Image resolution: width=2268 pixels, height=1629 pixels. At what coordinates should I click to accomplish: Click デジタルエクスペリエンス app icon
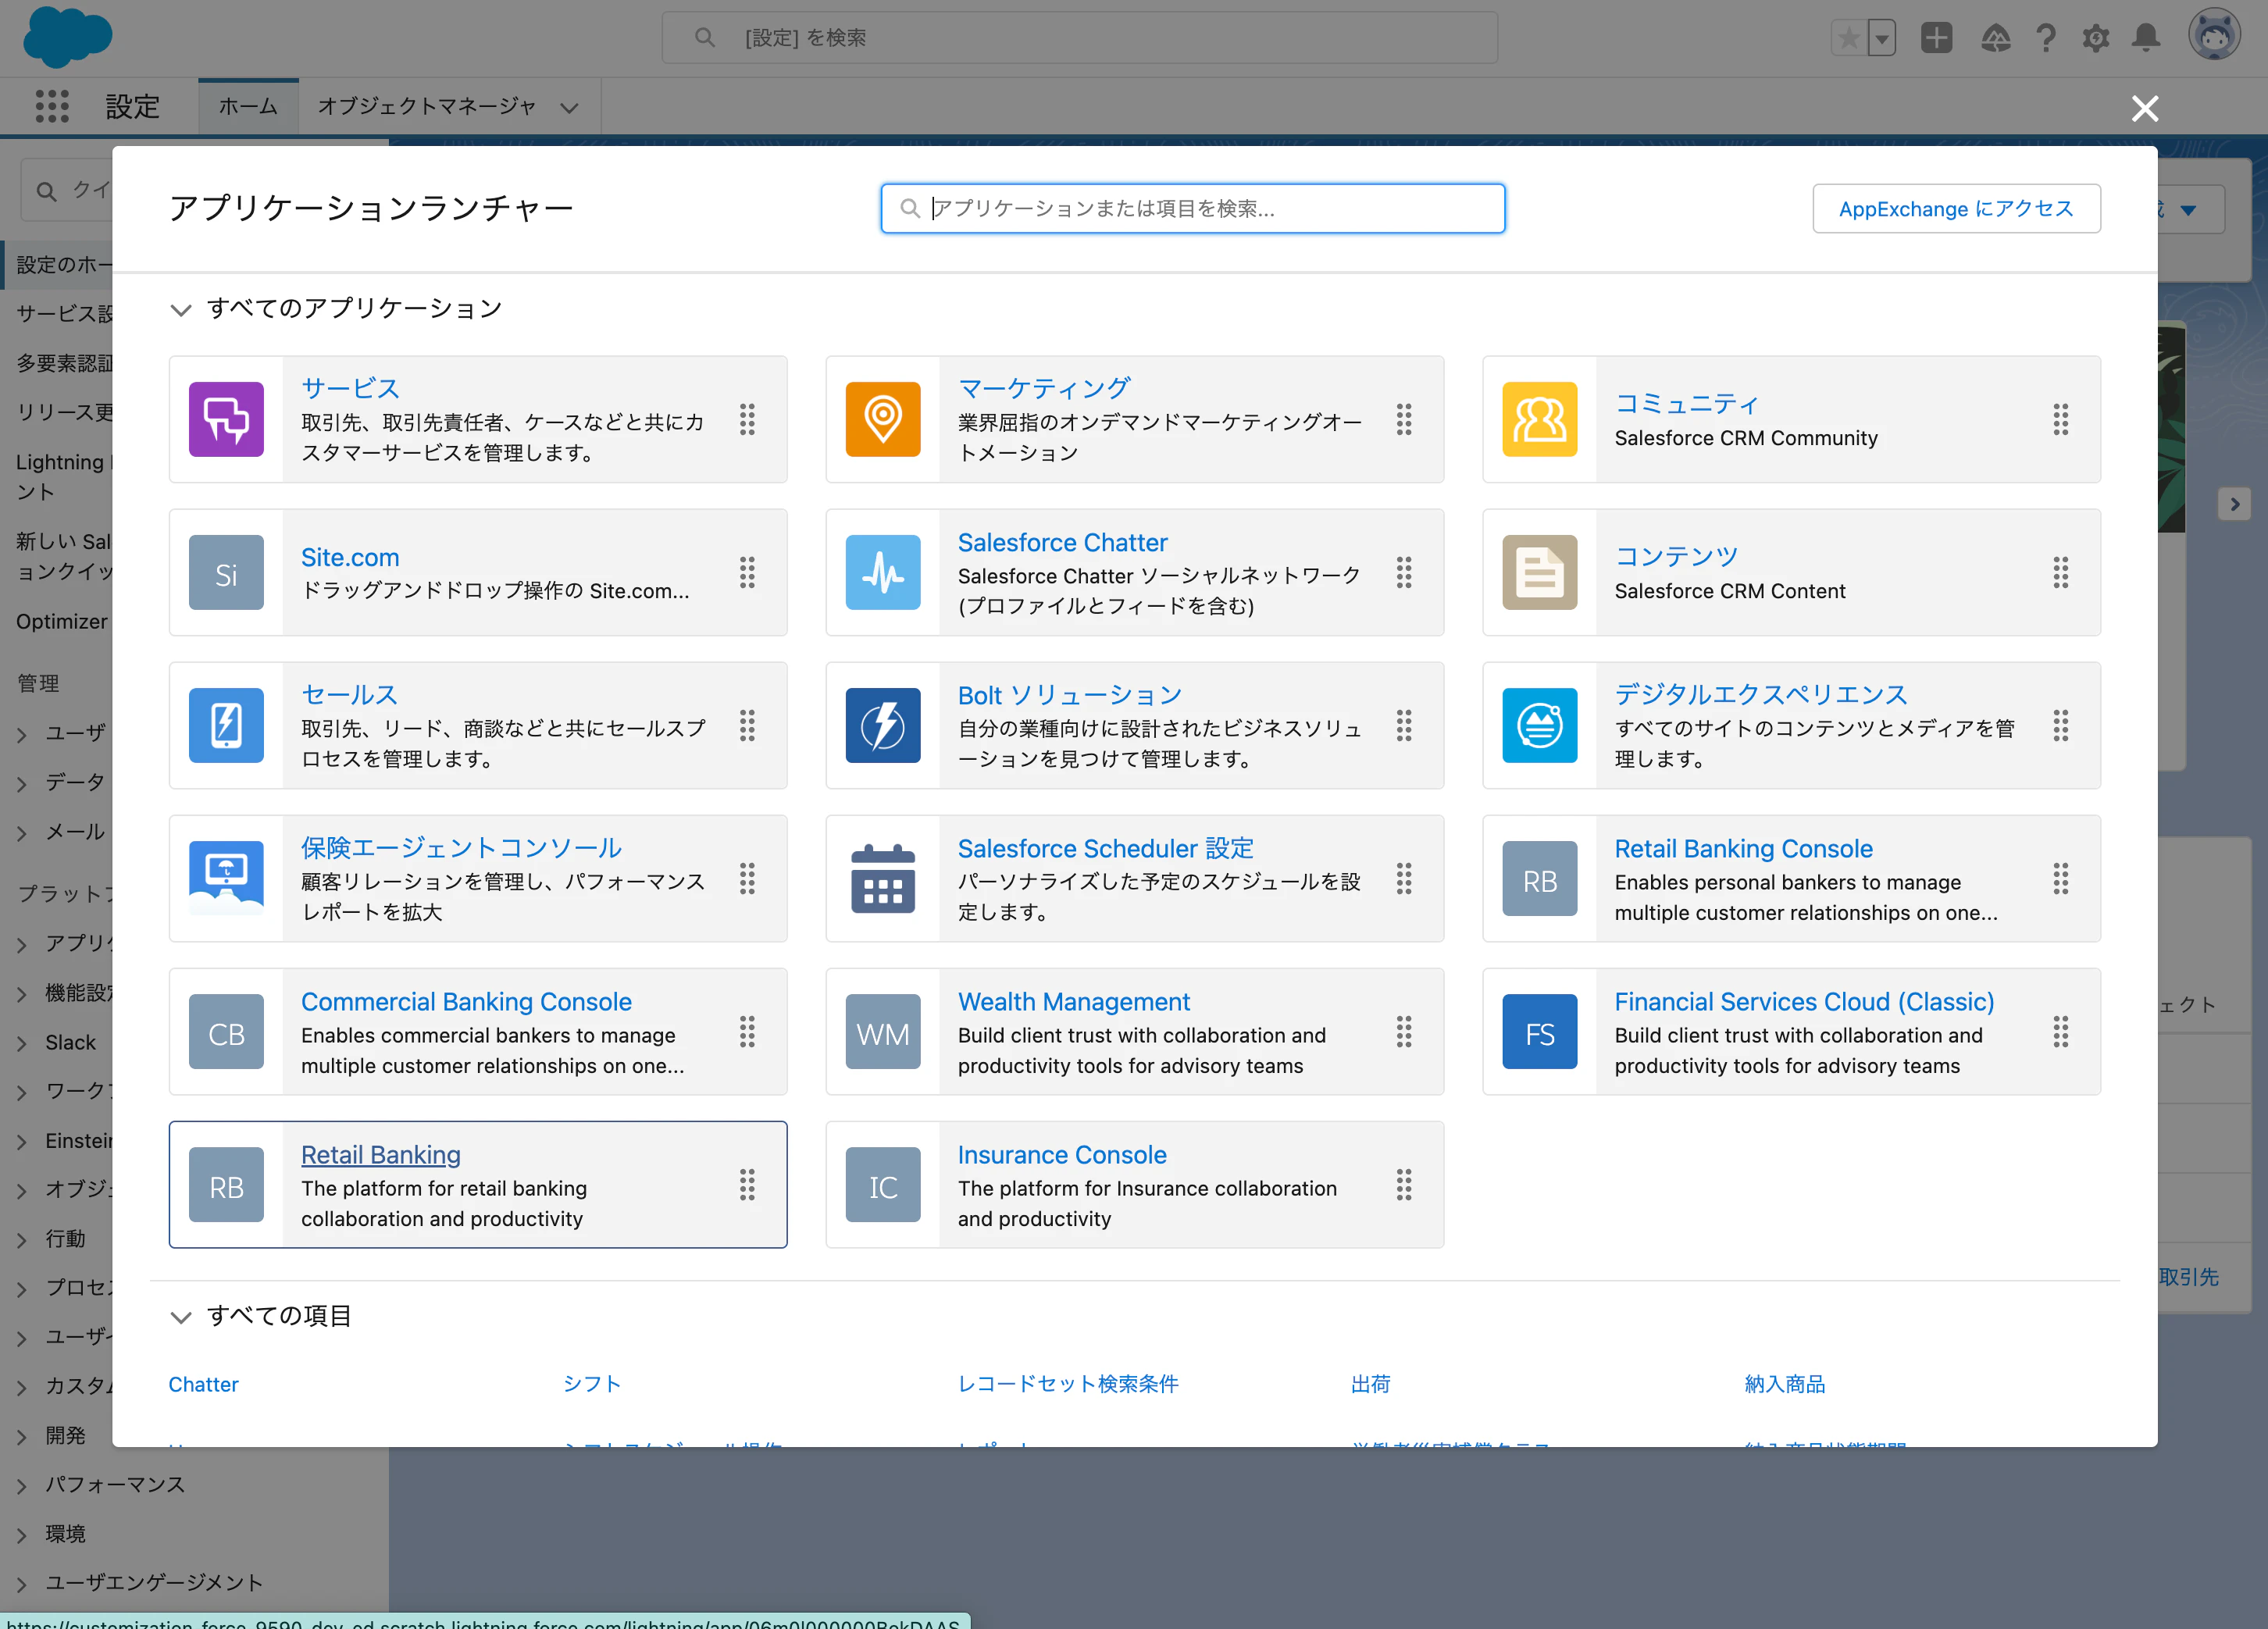pyautogui.click(x=1540, y=725)
